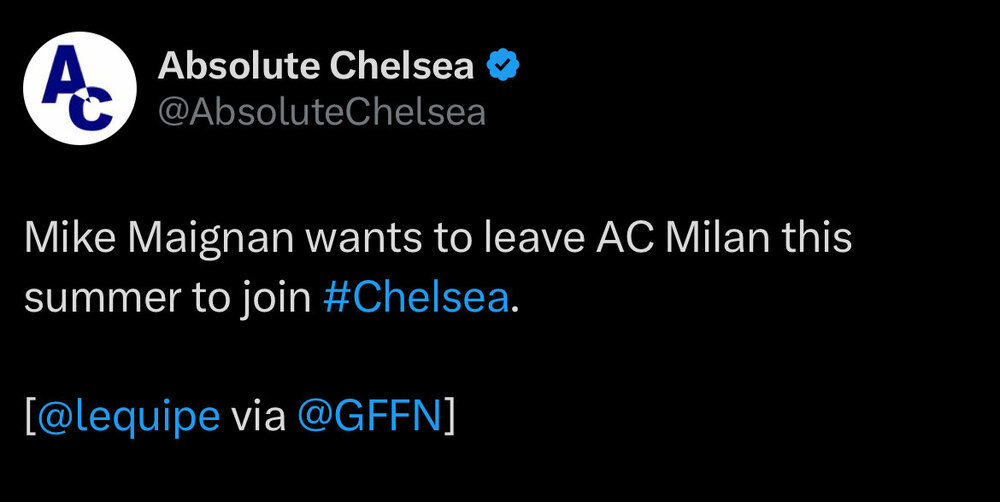The height and width of the screenshot is (502, 1000).
Task: Click the blue verified badge icon
Action: [503, 65]
